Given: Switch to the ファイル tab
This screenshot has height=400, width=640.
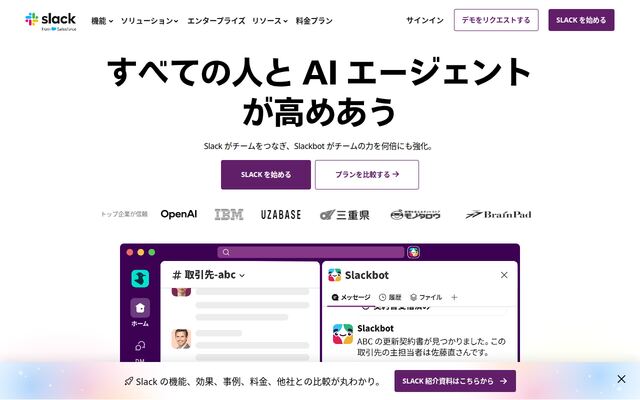Looking at the screenshot, I should [x=426, y=297].
